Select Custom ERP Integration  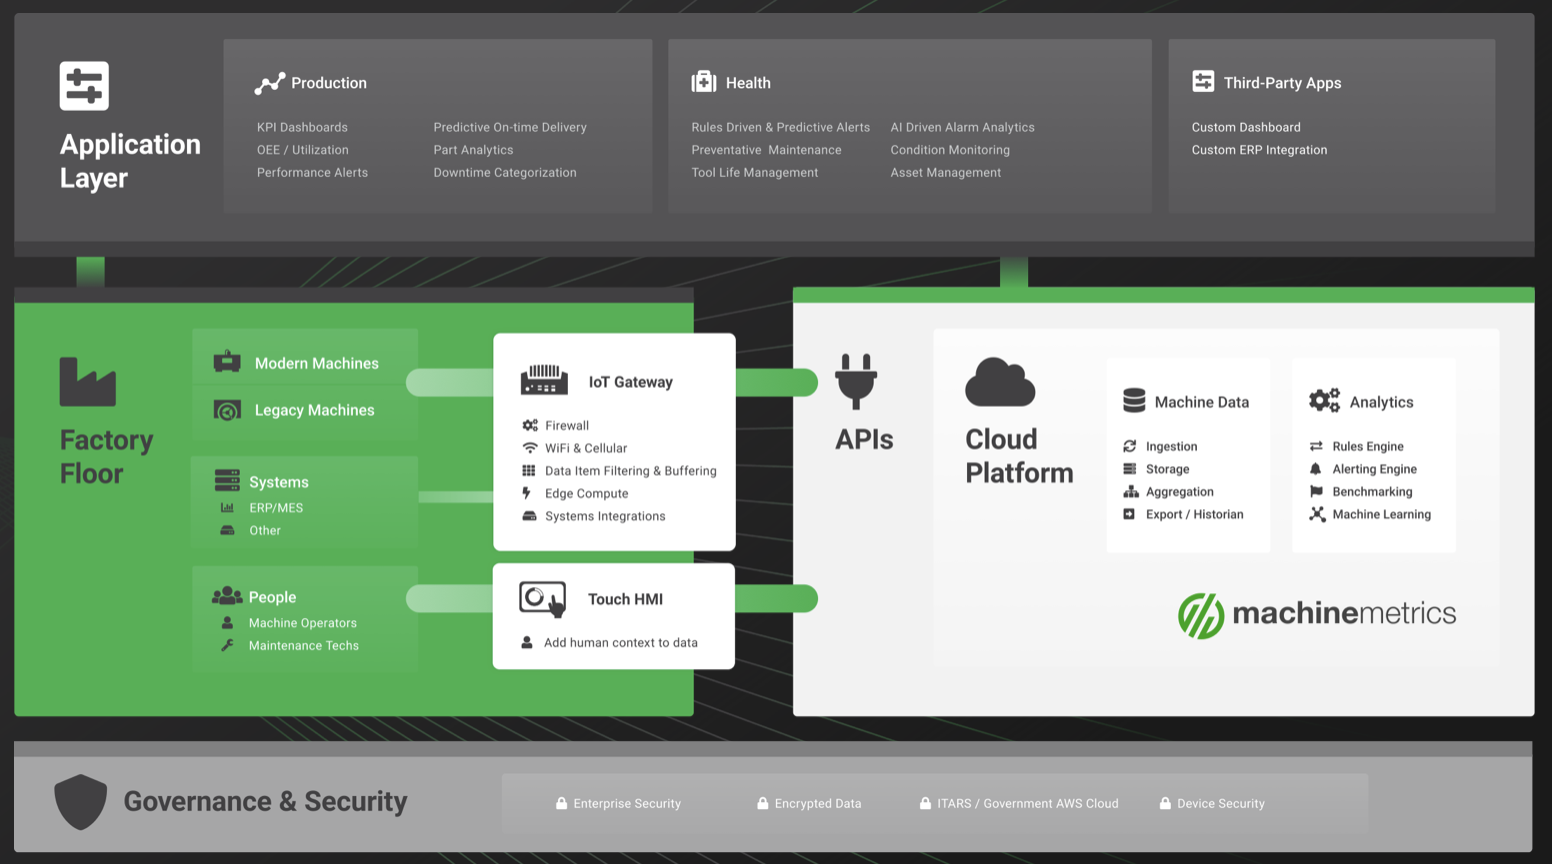click(1259, 150)
